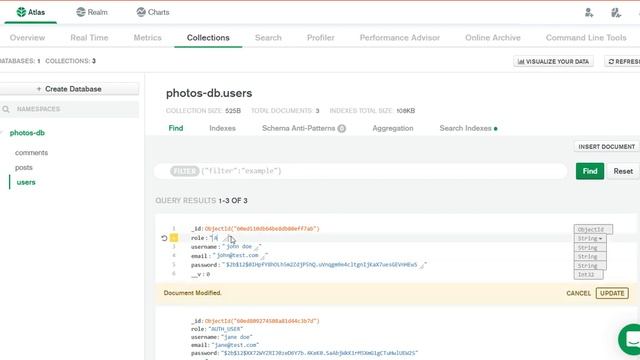Click Create Database button

(69, 89)
